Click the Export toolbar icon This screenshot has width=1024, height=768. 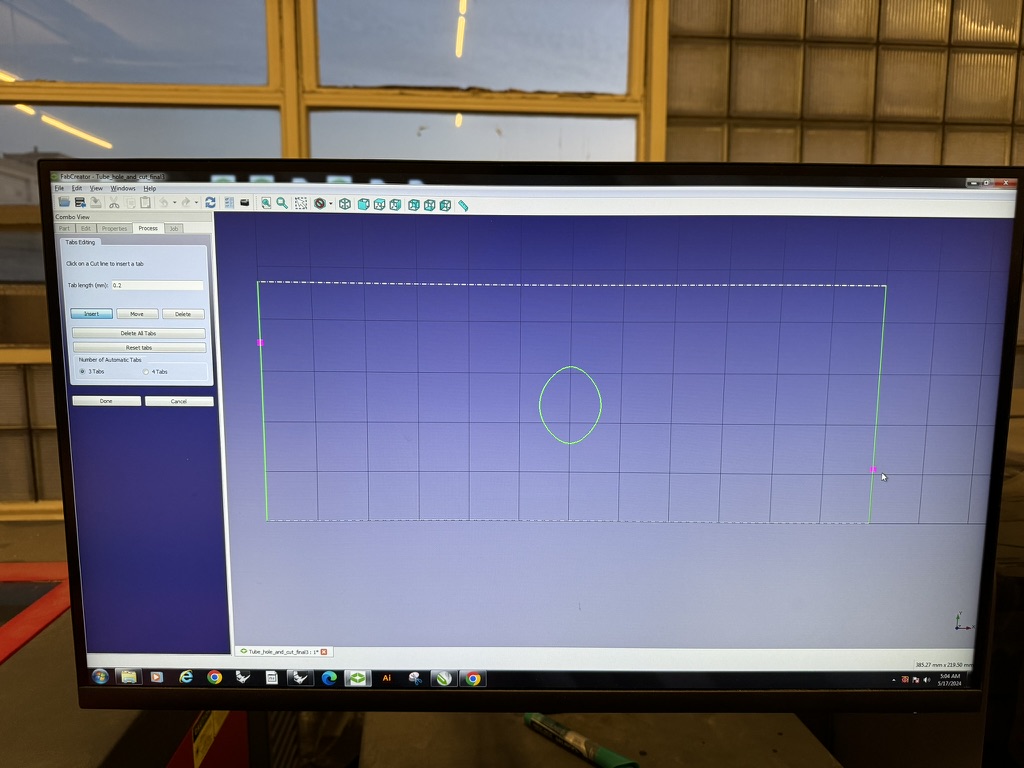coord(95,202)
